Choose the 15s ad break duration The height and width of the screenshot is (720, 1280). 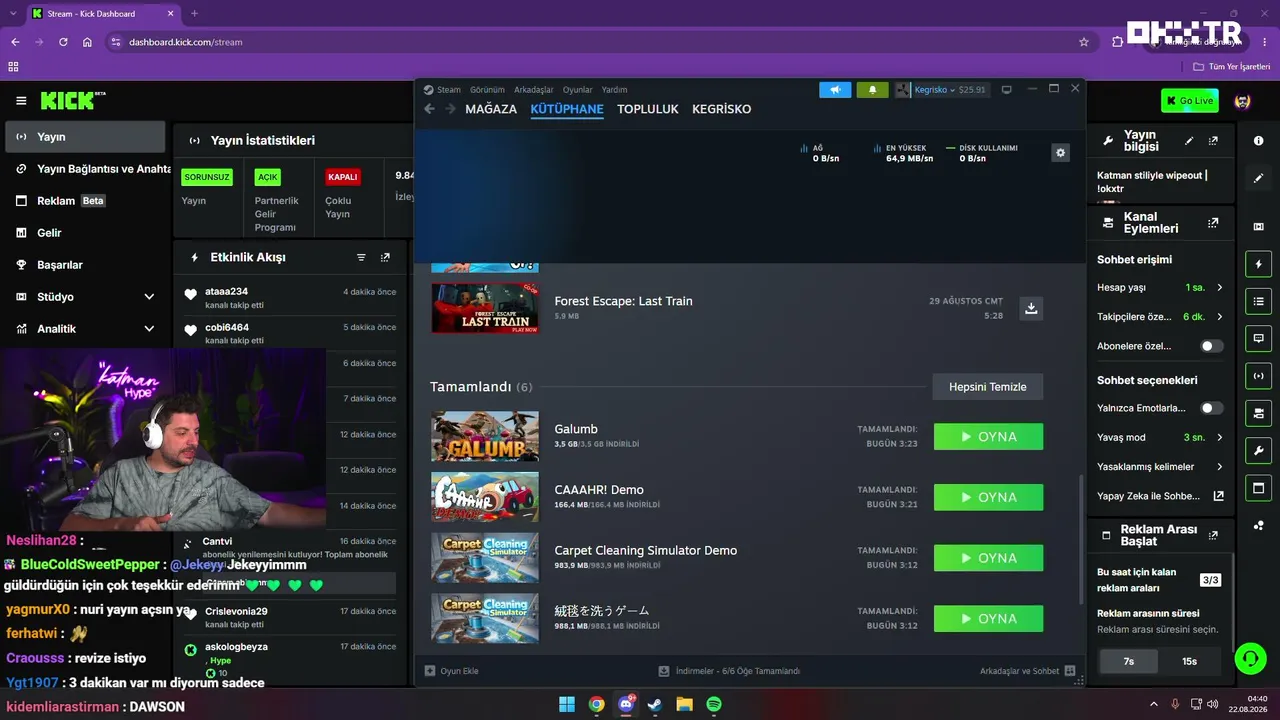[x=1189, y=661]
